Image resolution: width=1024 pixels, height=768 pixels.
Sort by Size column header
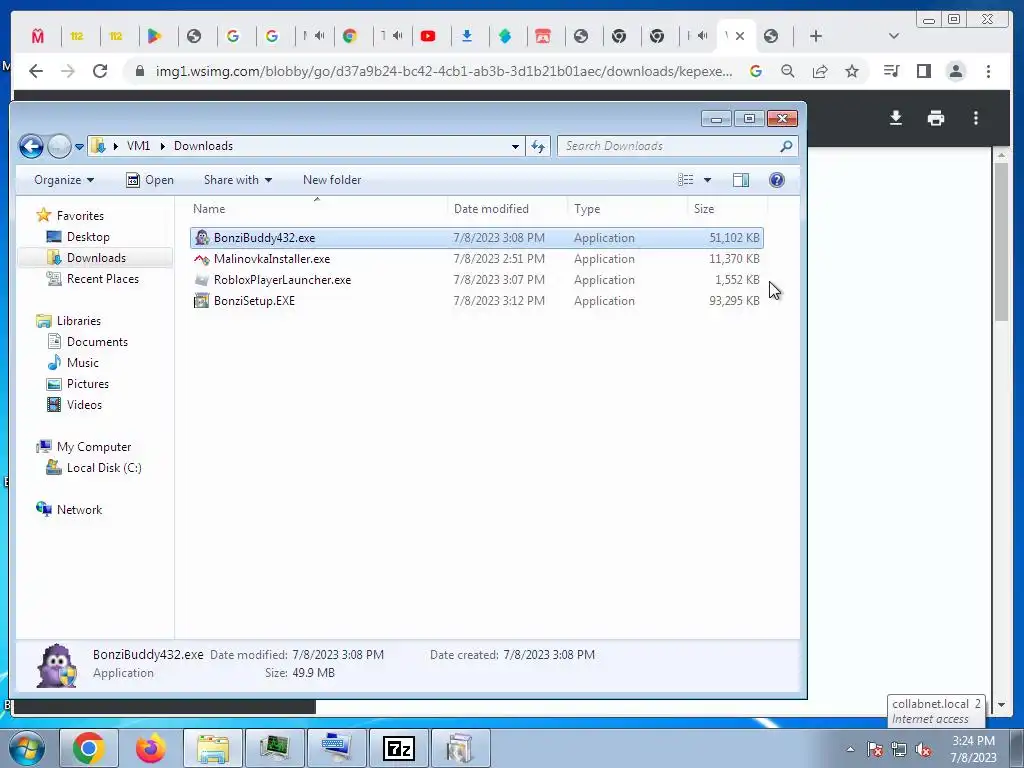[x=727, y=209]
